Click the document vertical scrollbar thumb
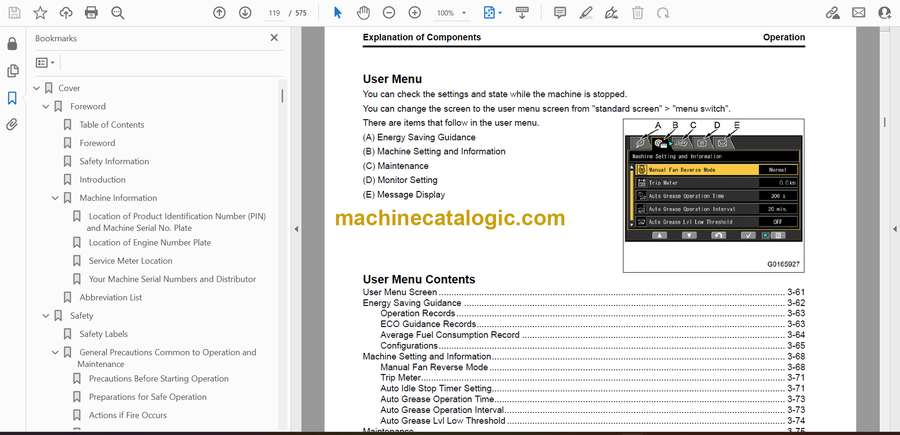 885,121
